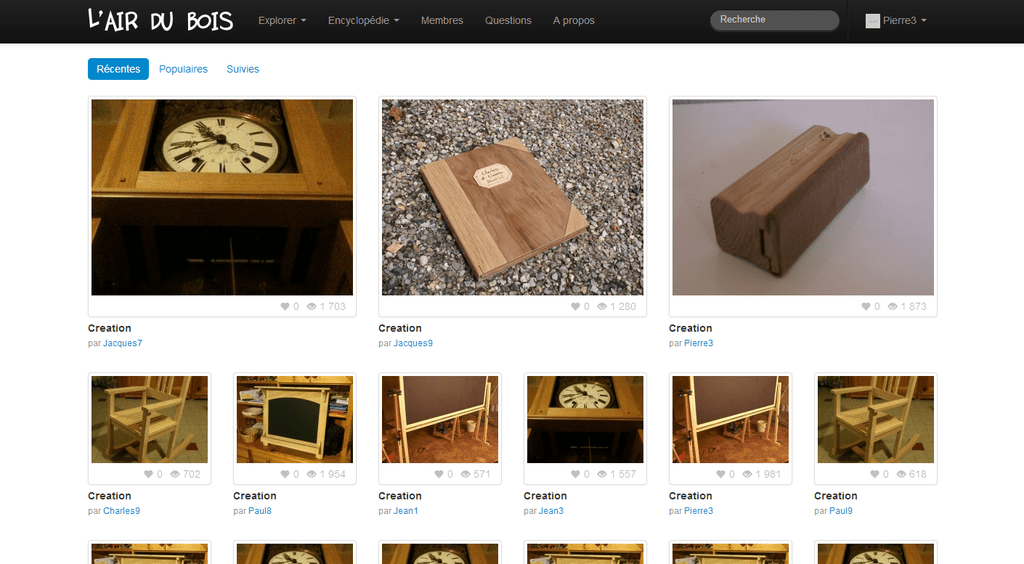The image size is (1024, 564).
Task: Open the clock thumbnail by Jean3
Action: [x=585, y=419]
